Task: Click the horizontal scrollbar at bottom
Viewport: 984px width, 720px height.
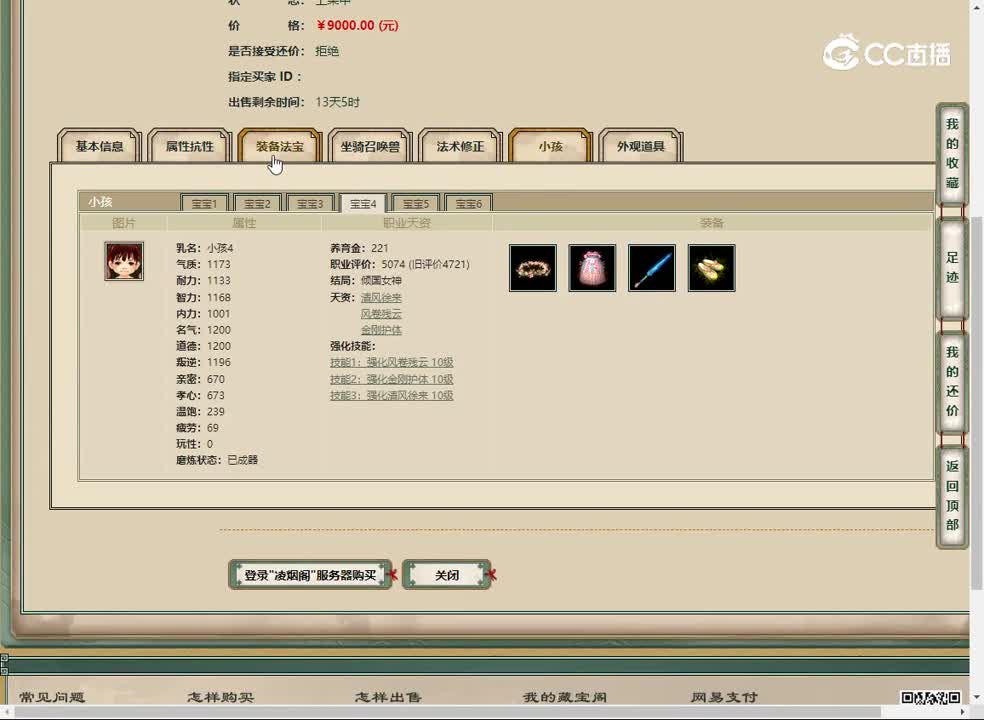Action: point(447,712)
